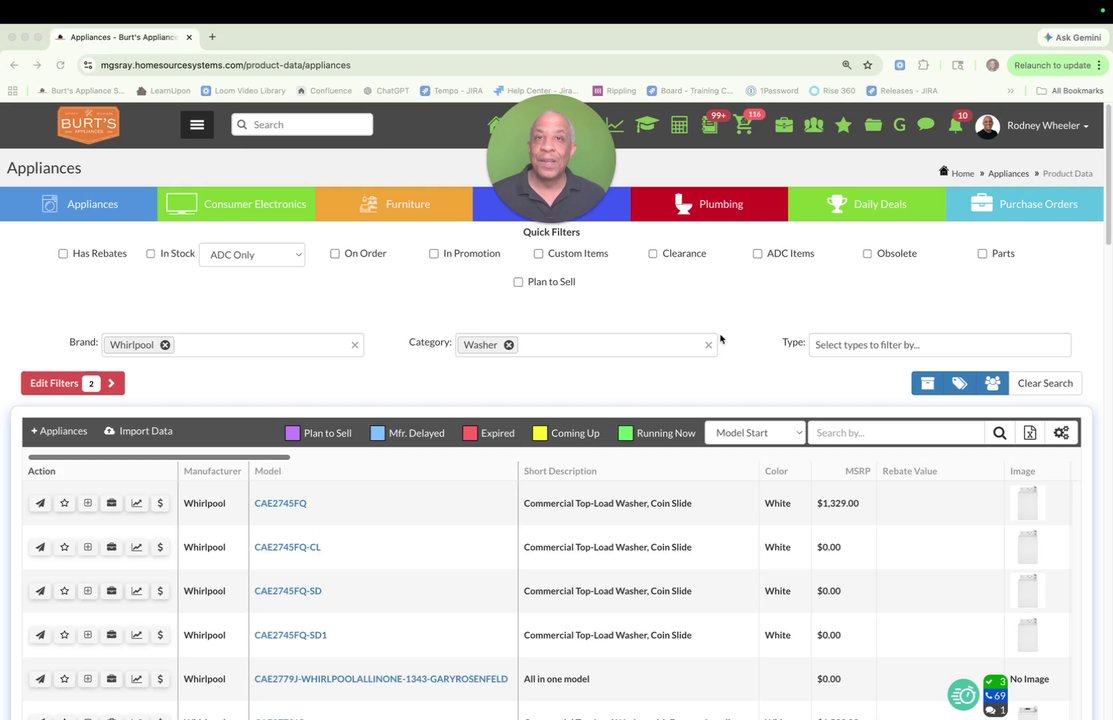Open the hamburger menu button
Image resolution: width=1113 pixels, height=720 pixels.
[197, 125]
